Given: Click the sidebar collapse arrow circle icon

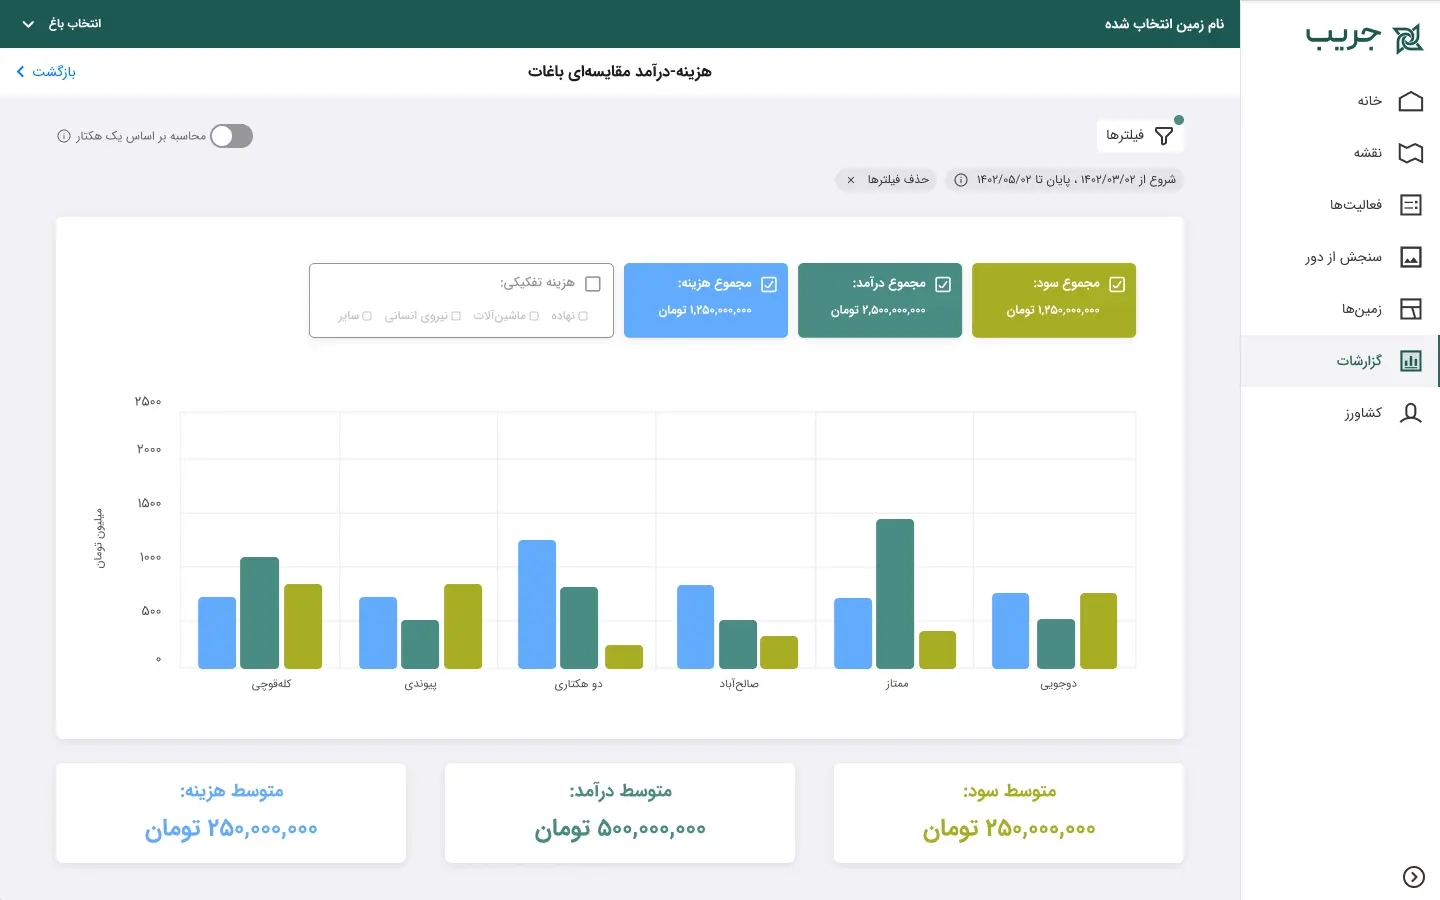Looking at the screenshot, I should [x=1413, y=877].
